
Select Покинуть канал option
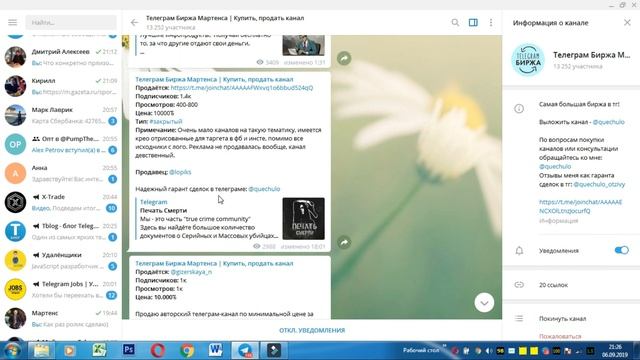(x=562, y=319)
